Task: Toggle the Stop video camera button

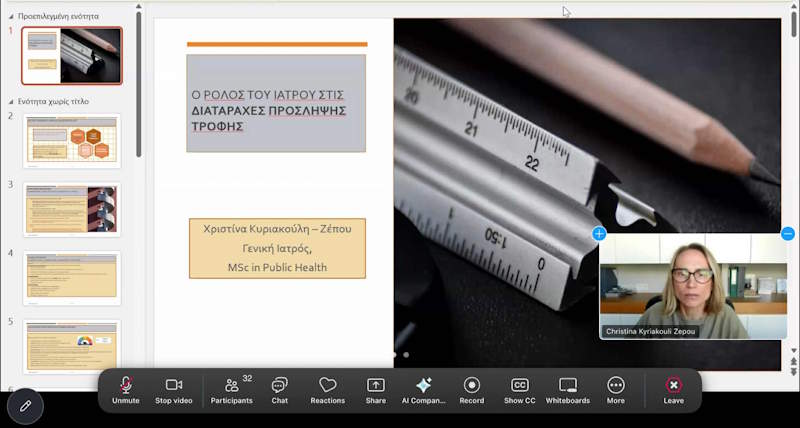Action: [x=175, y=385]
